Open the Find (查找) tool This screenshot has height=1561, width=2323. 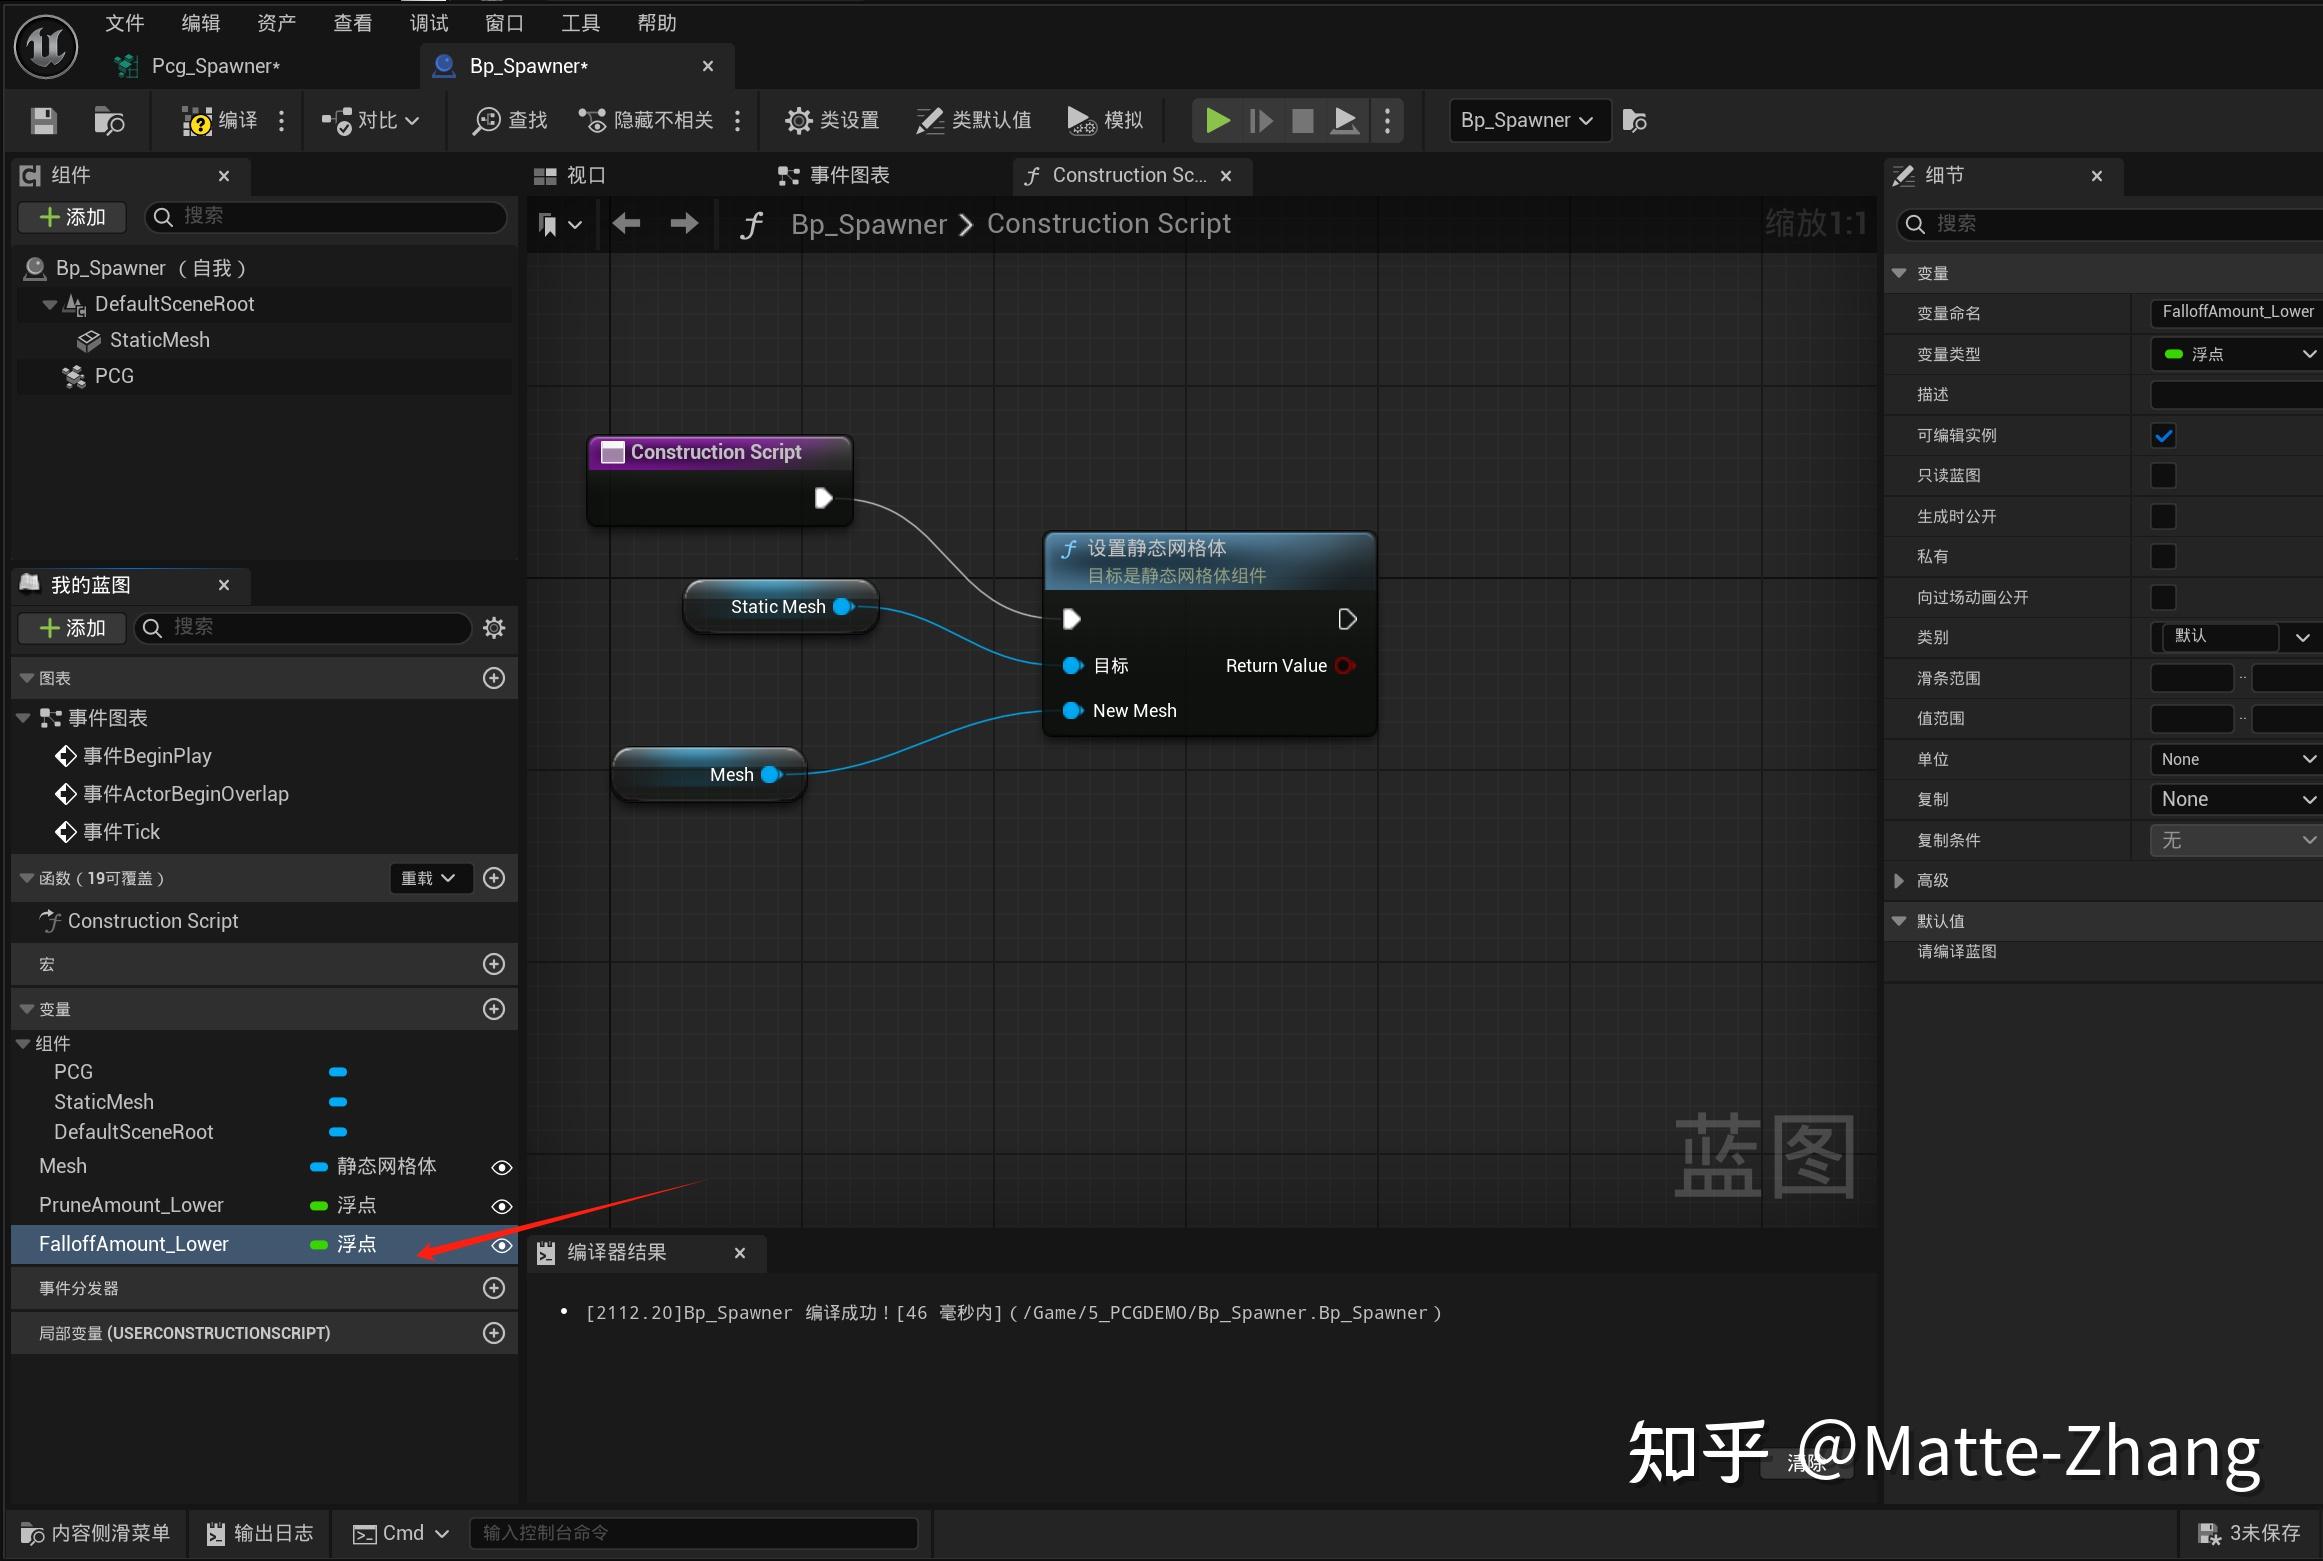[x=510, y=121]
